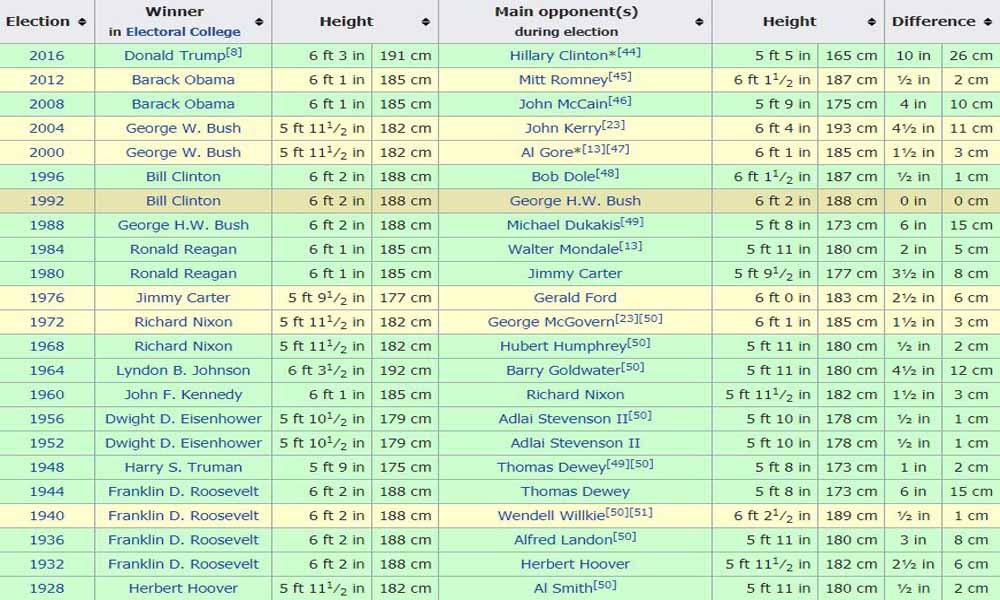Select the '192 cm' height cell
The image size is (1000, 600).
click(x=406, y=370)
